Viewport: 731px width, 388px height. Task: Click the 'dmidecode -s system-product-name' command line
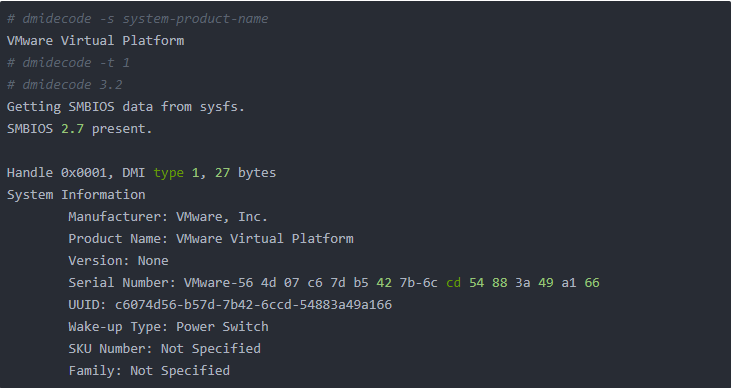point(138,19)
